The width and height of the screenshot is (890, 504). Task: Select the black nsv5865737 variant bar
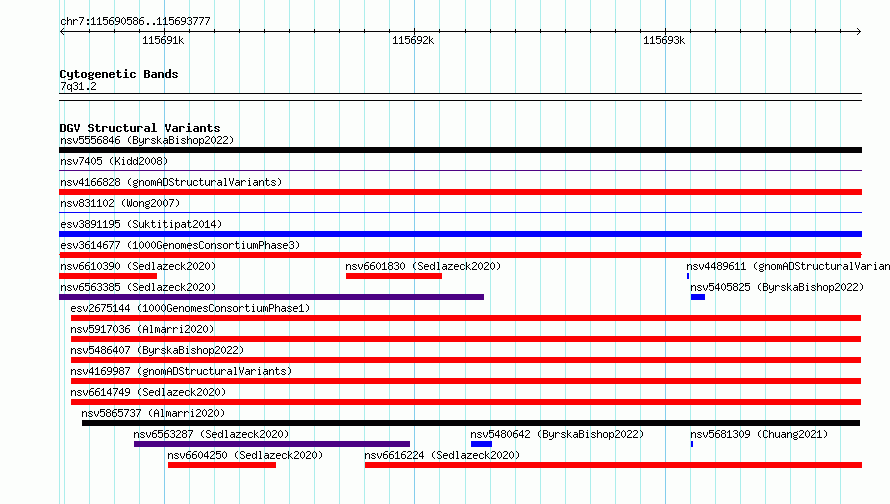(471, 423)
